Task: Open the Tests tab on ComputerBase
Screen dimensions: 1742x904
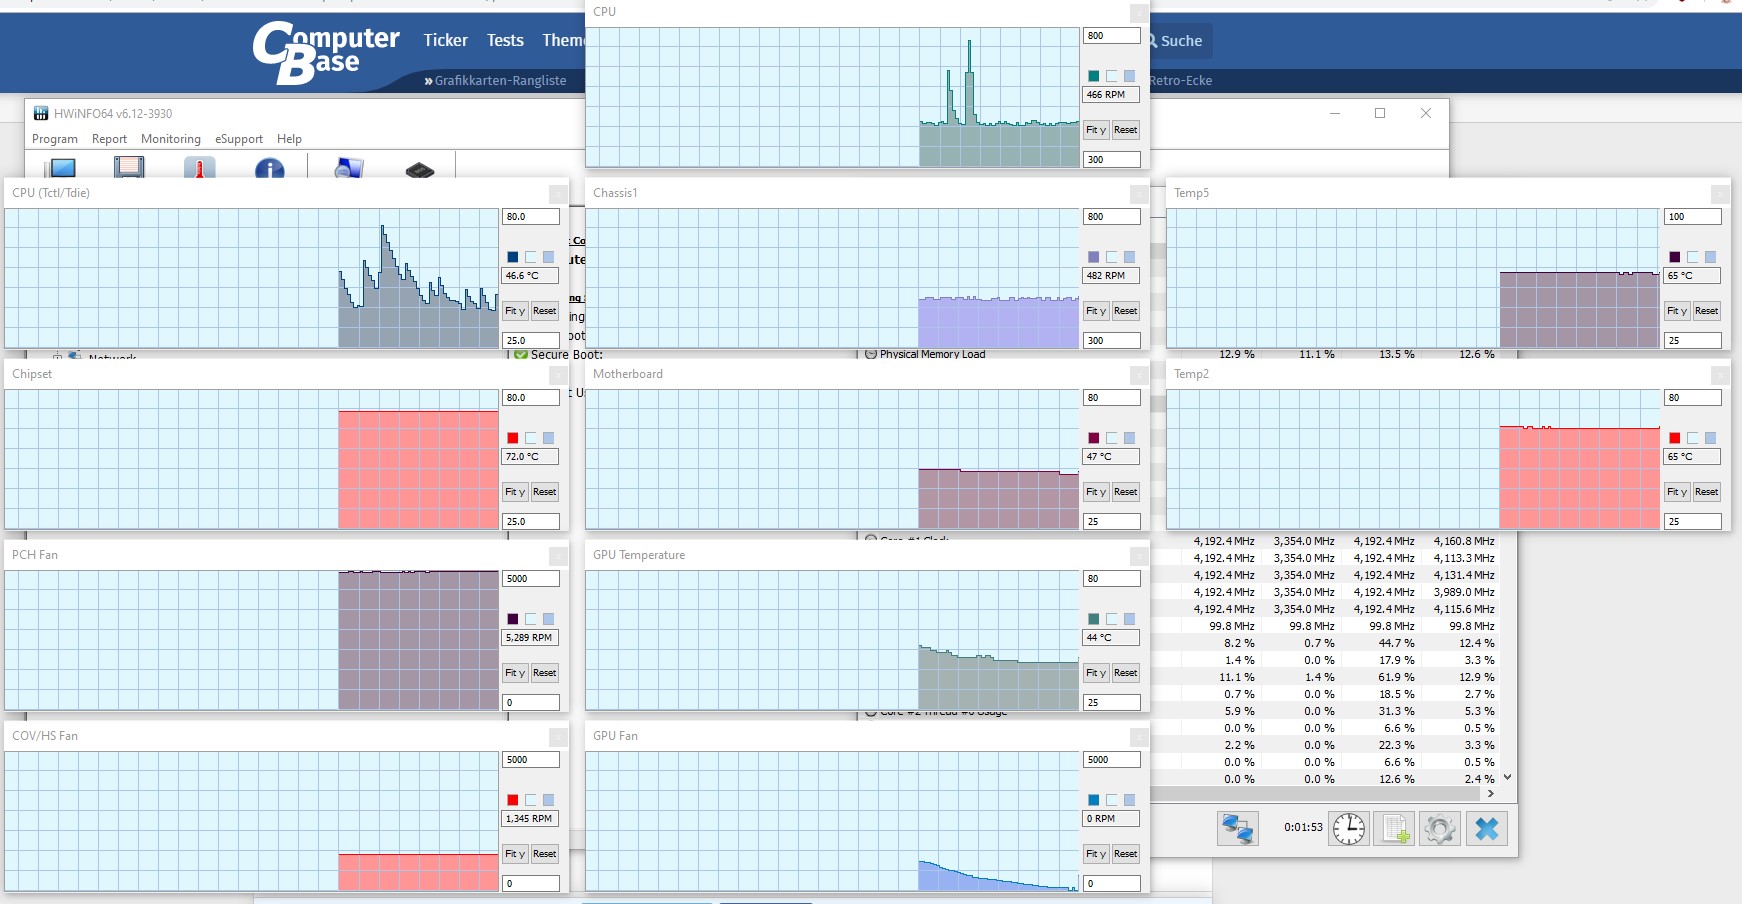Action: point(505,40)
